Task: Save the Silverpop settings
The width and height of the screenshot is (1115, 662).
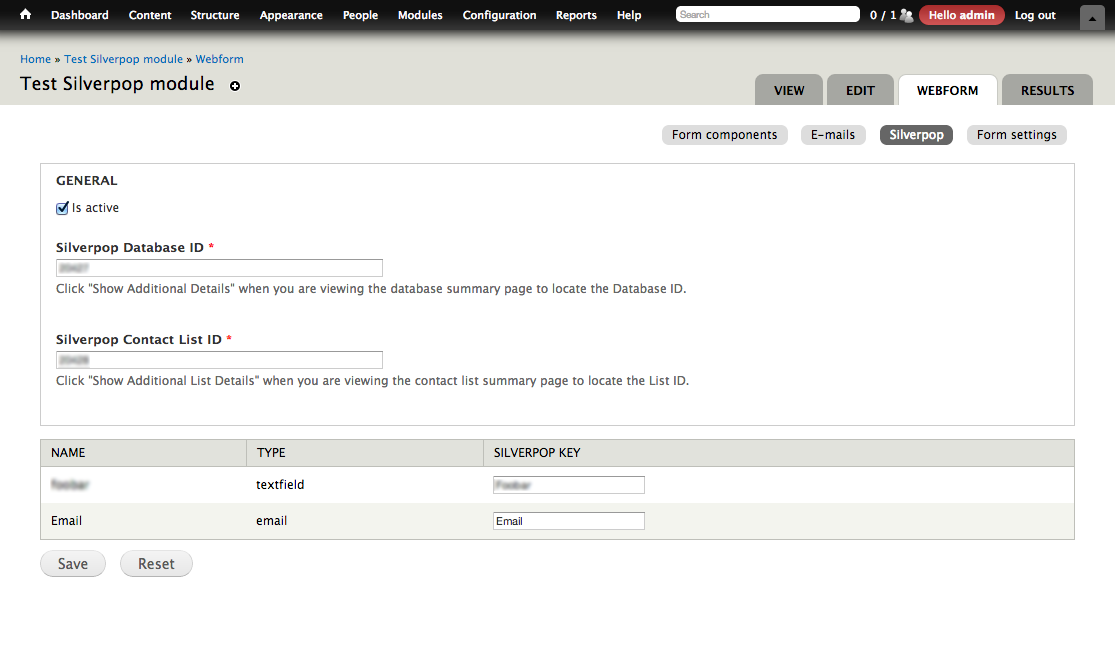Action: click(x=73, y=564)
